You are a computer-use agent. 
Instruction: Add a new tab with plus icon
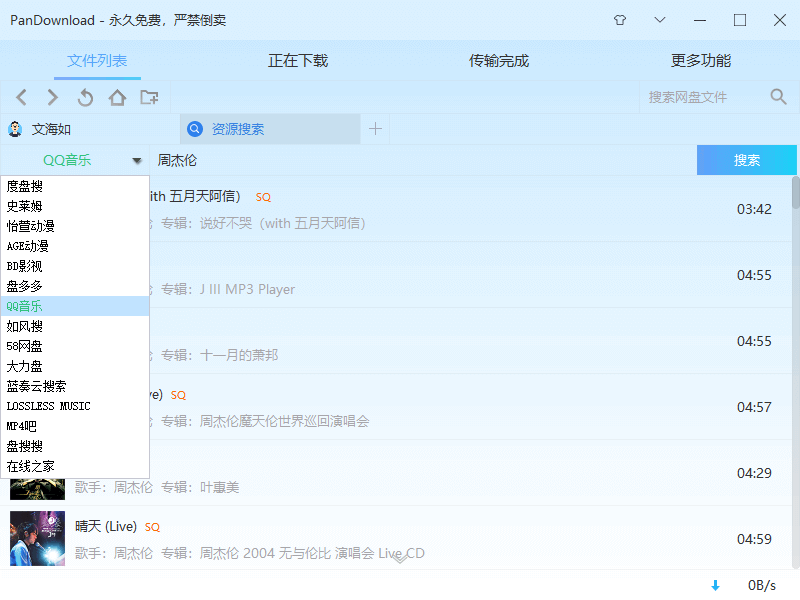376,129
